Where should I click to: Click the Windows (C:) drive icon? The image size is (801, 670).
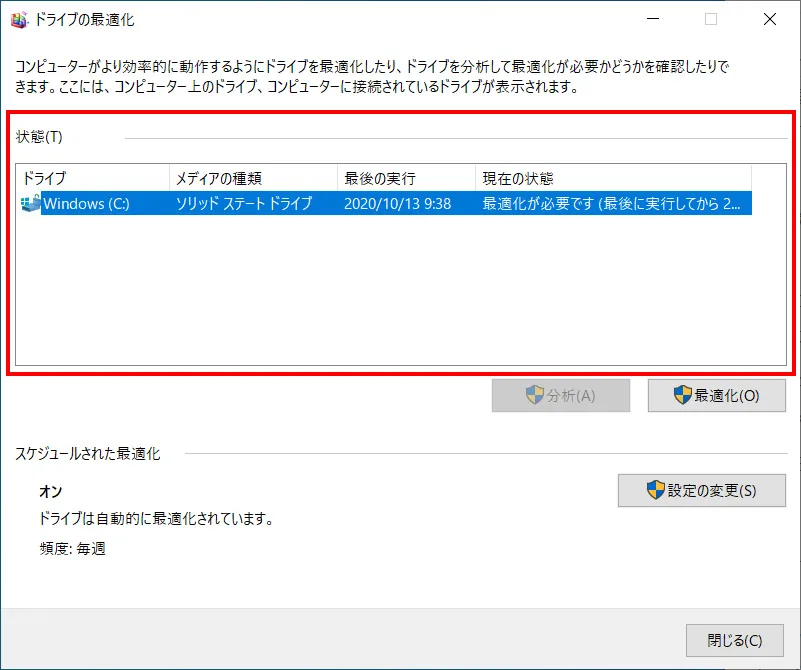pyautogui.click(x=31, y=203)
